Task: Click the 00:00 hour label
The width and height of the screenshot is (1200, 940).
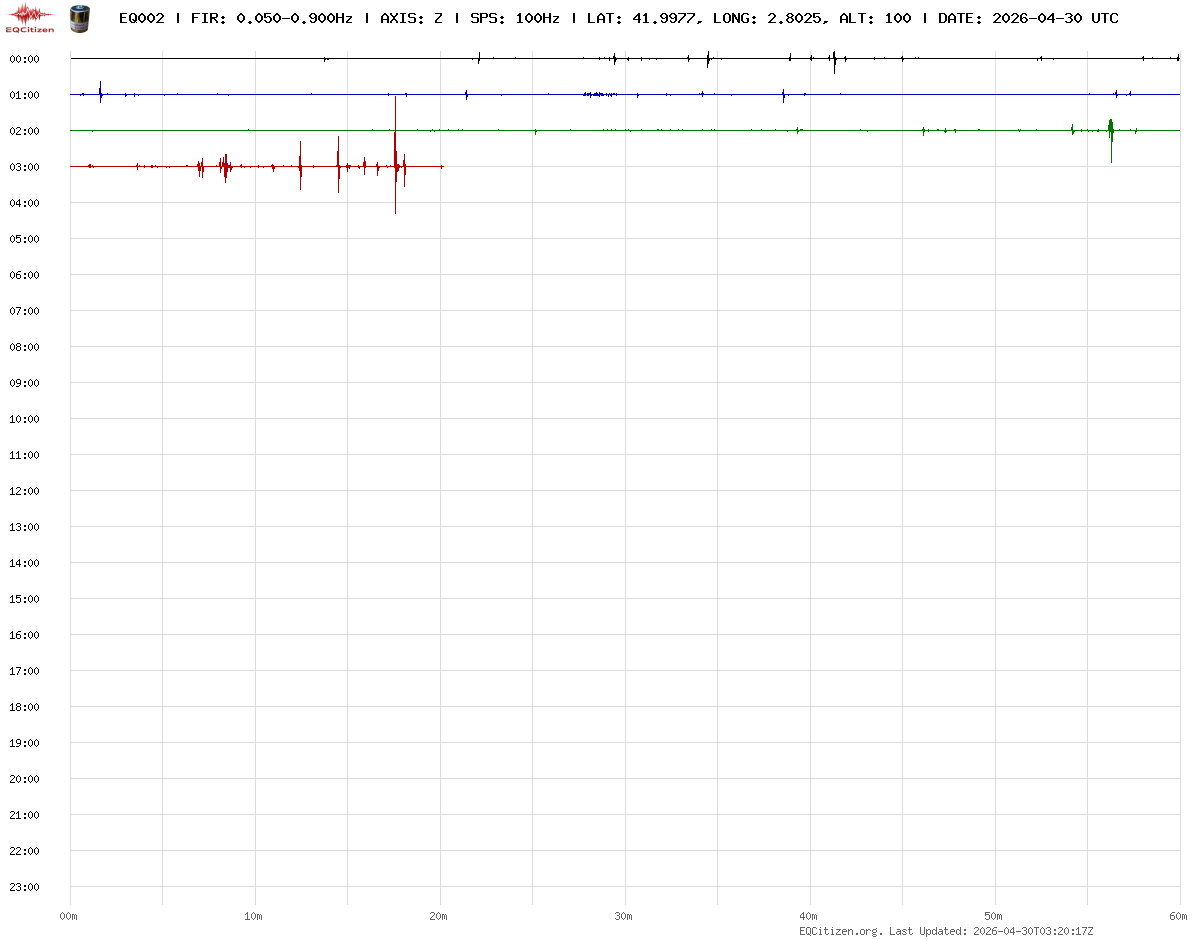Action: [24, 59]
